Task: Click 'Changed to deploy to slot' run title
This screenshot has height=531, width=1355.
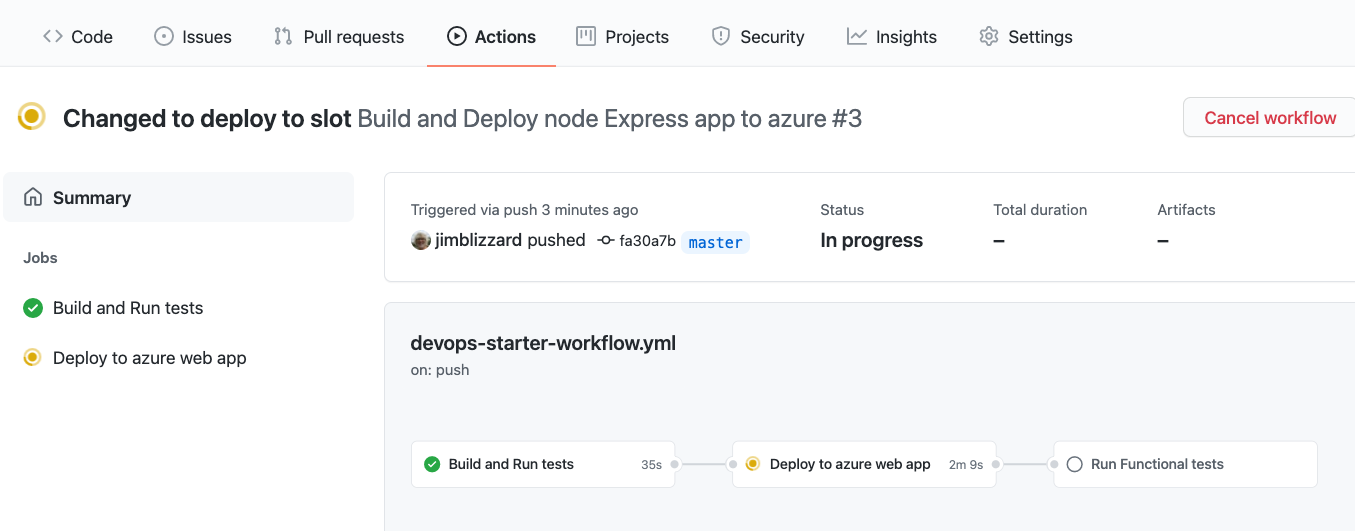Action: (207, 119)
